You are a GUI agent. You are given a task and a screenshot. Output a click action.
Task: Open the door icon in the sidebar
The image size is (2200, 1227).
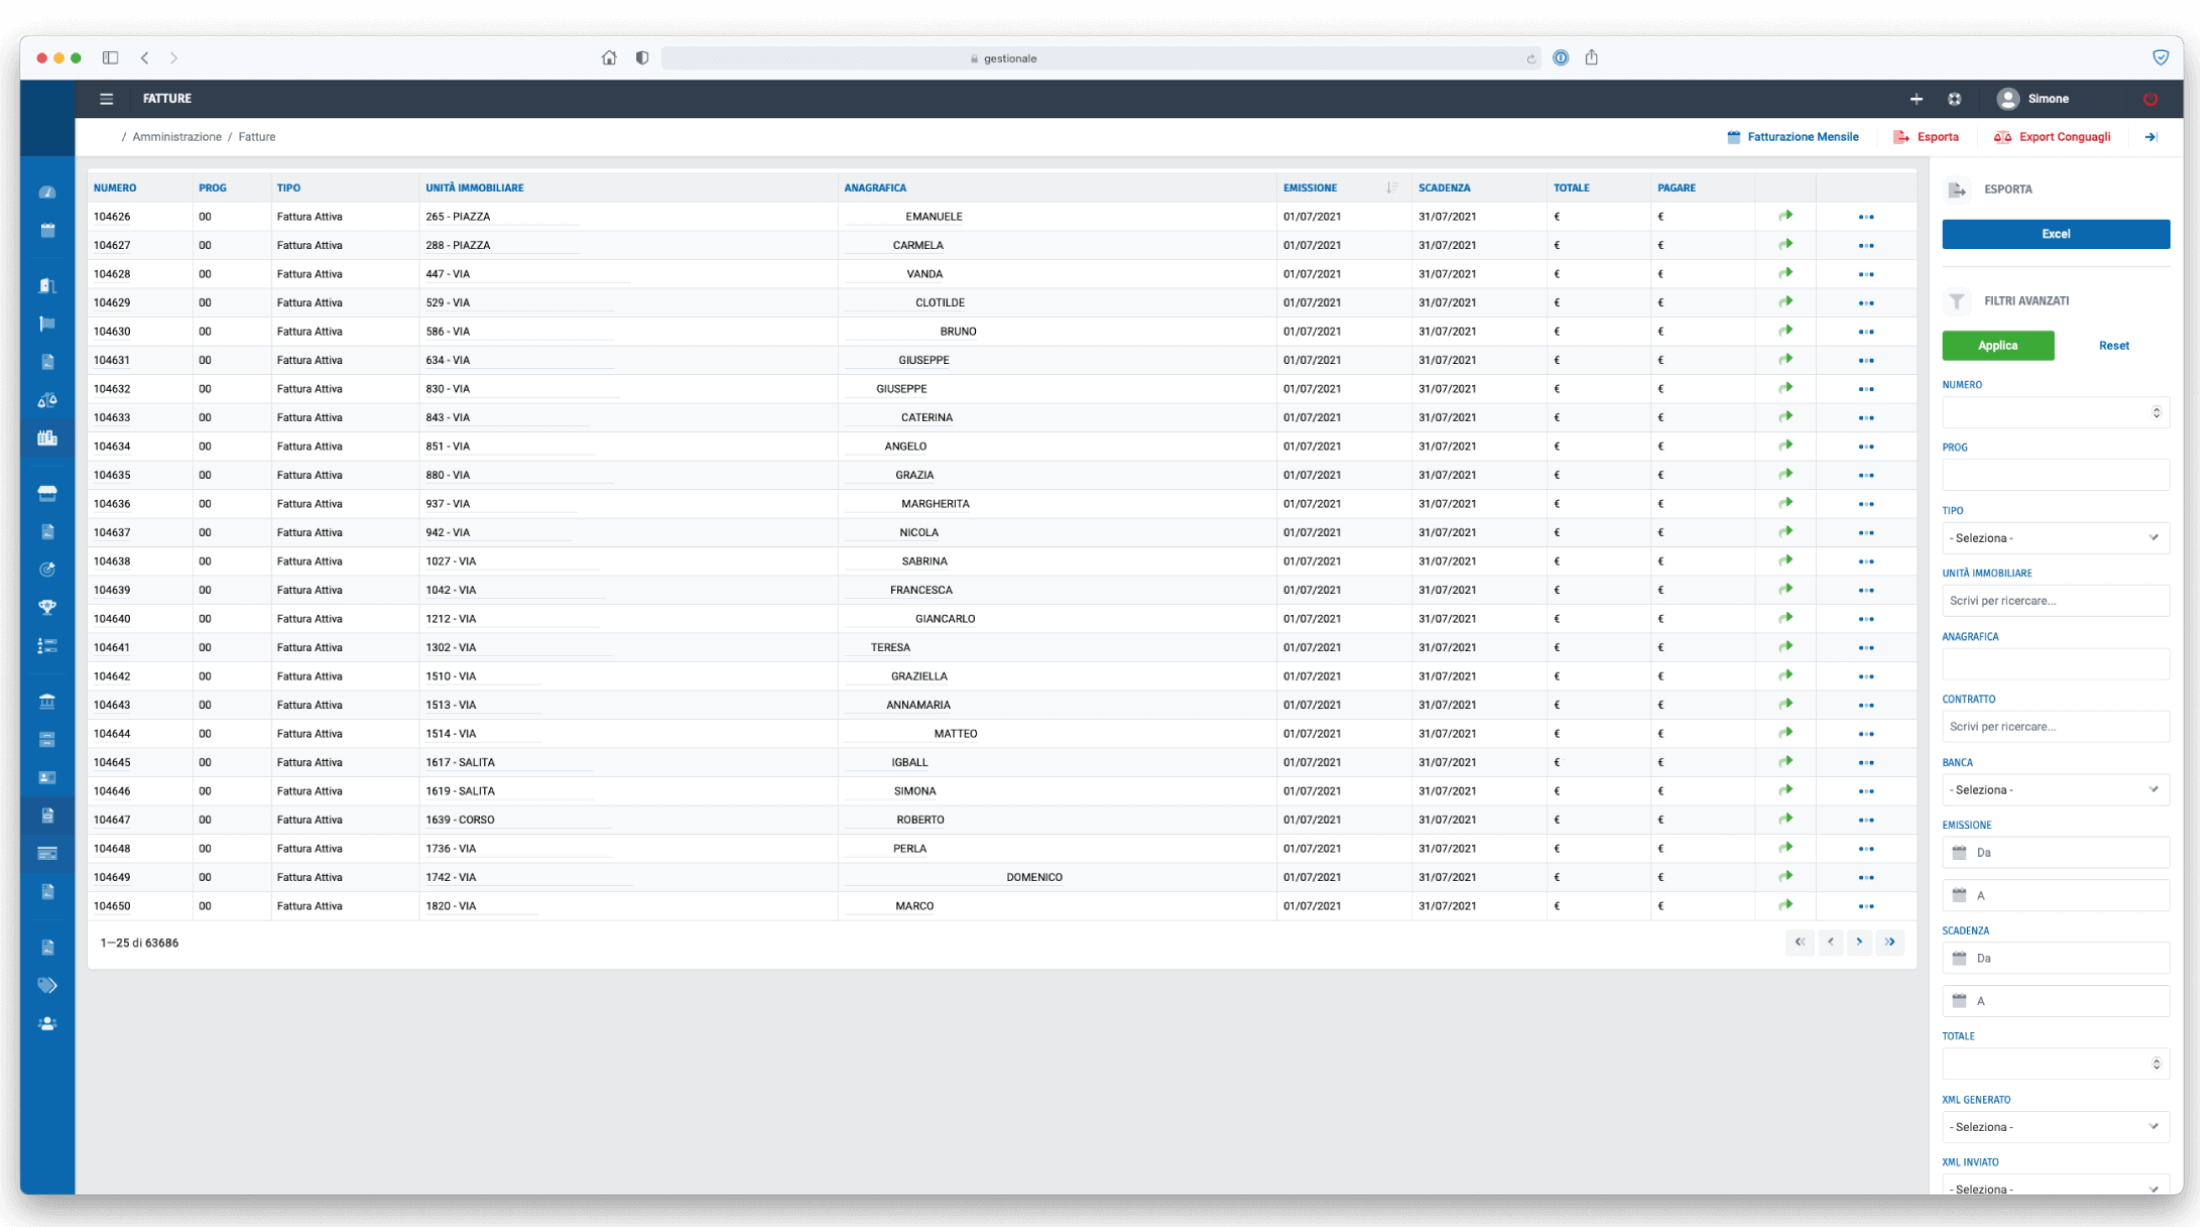coord(47,286)
